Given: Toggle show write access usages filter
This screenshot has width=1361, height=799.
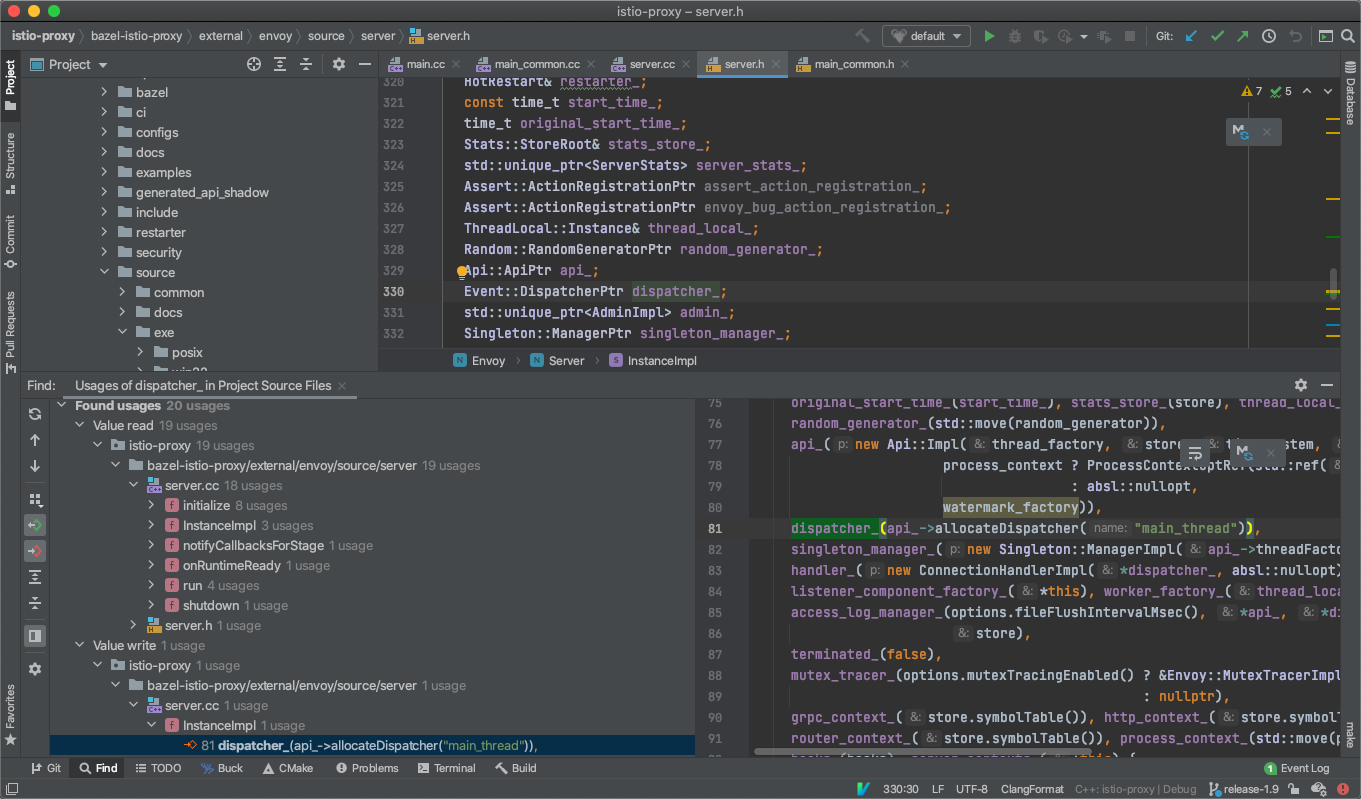Looking at the screenshot, I should [35, 551].
